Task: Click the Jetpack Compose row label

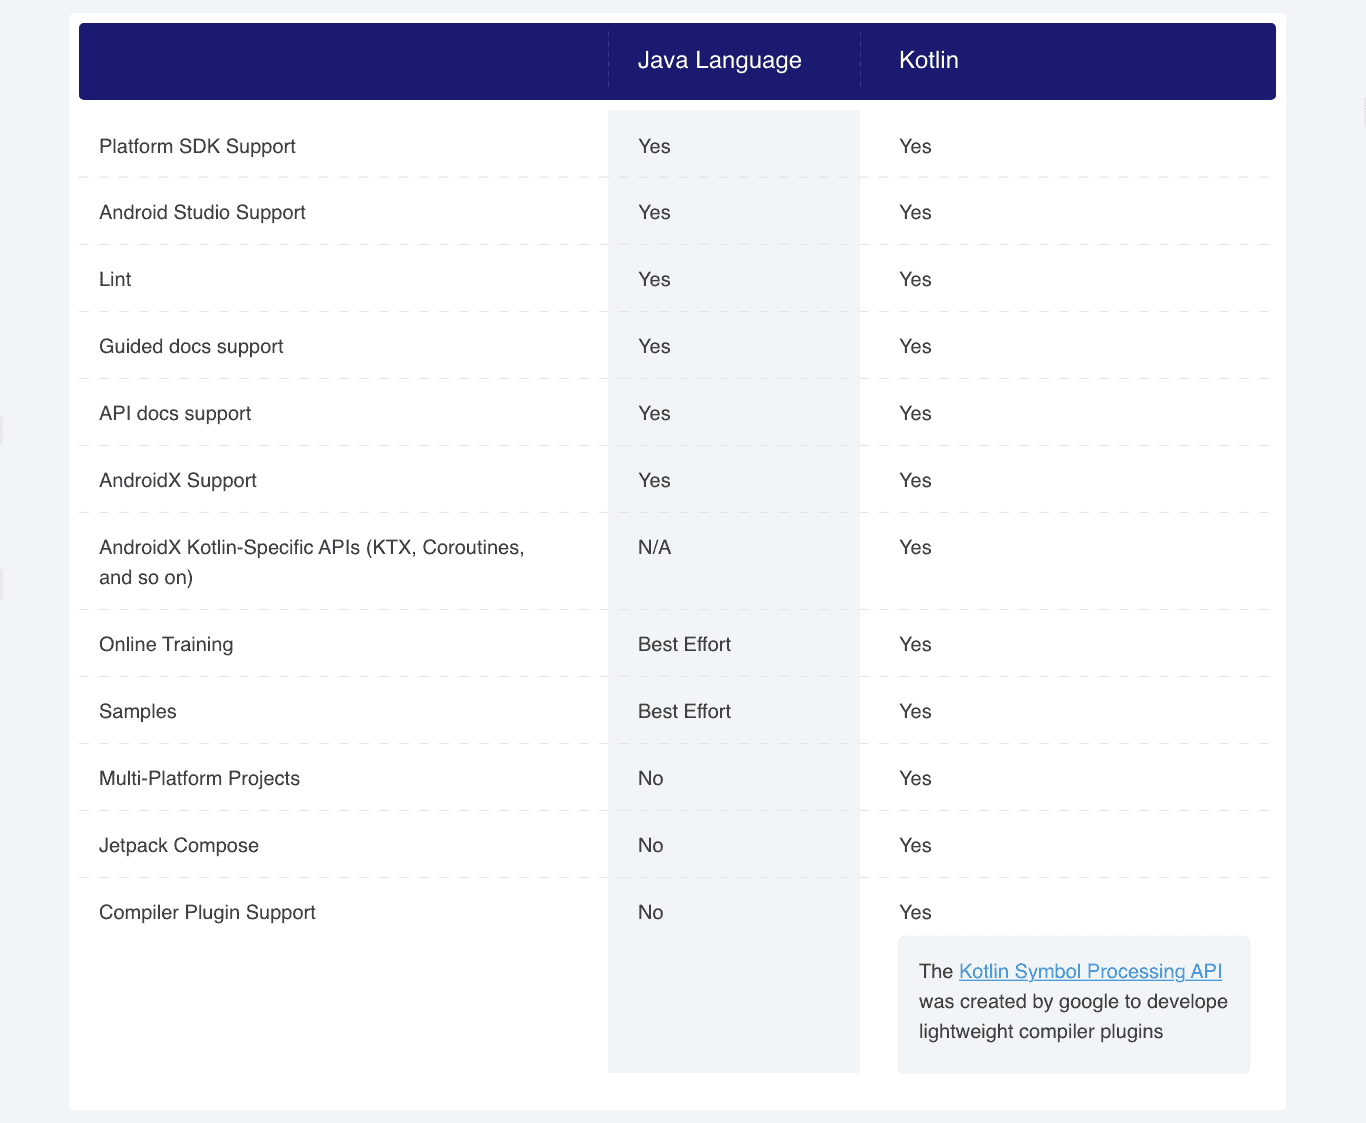Action: (179, 845)
